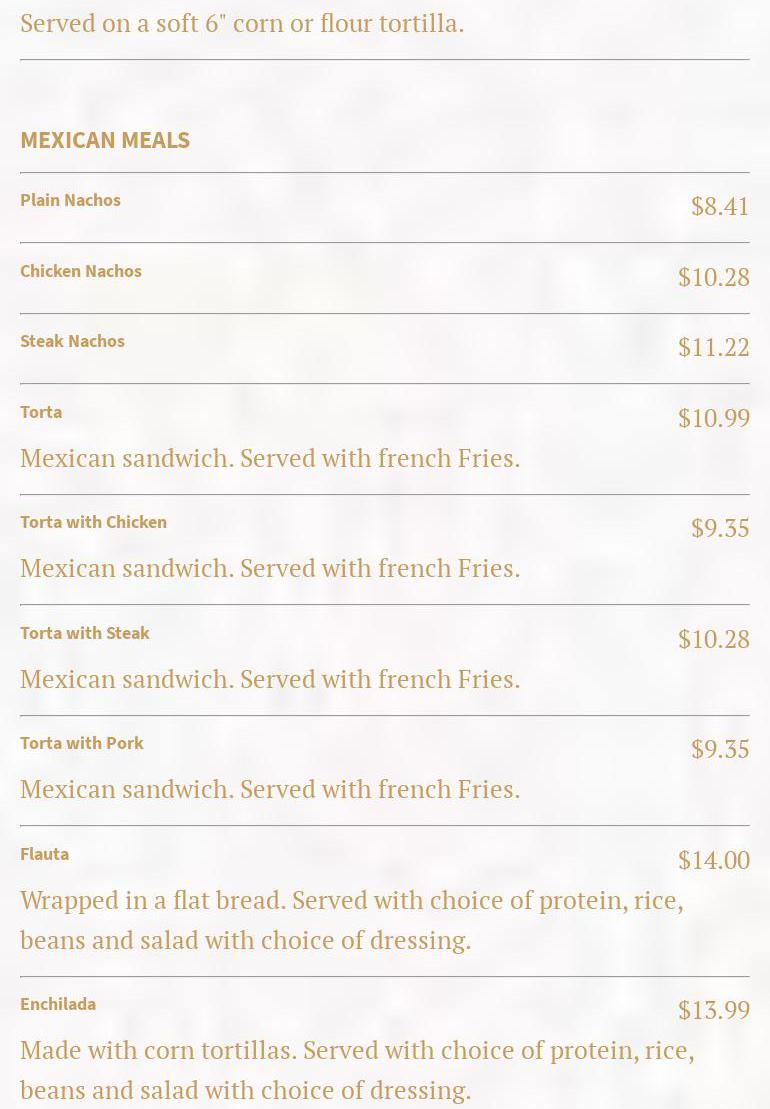
Task: Select the Torta with Steak item
Action: [x=85, y=633]
